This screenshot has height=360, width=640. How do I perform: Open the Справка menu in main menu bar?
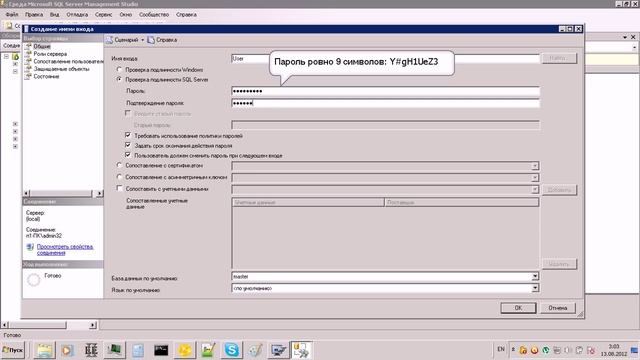[x=187, y=14]
